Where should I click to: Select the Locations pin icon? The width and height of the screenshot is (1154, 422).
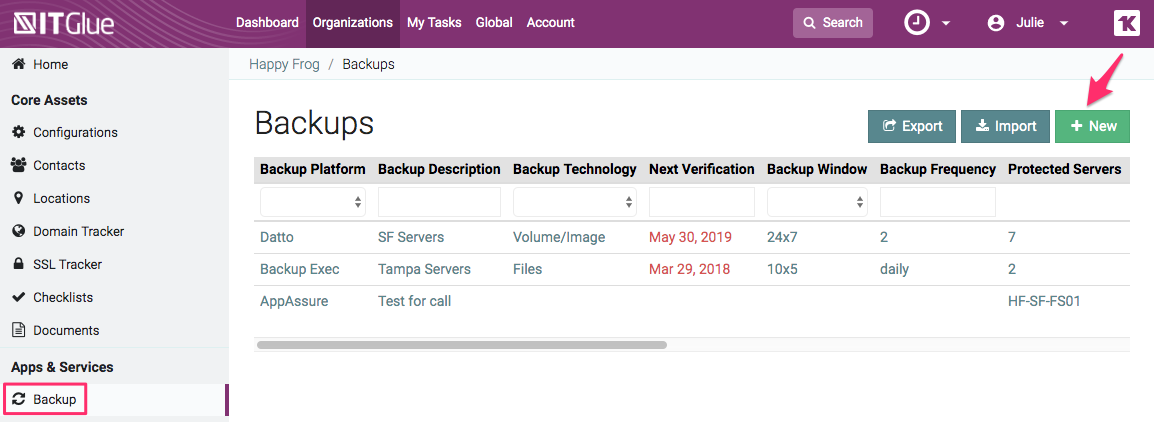[18, 198]
